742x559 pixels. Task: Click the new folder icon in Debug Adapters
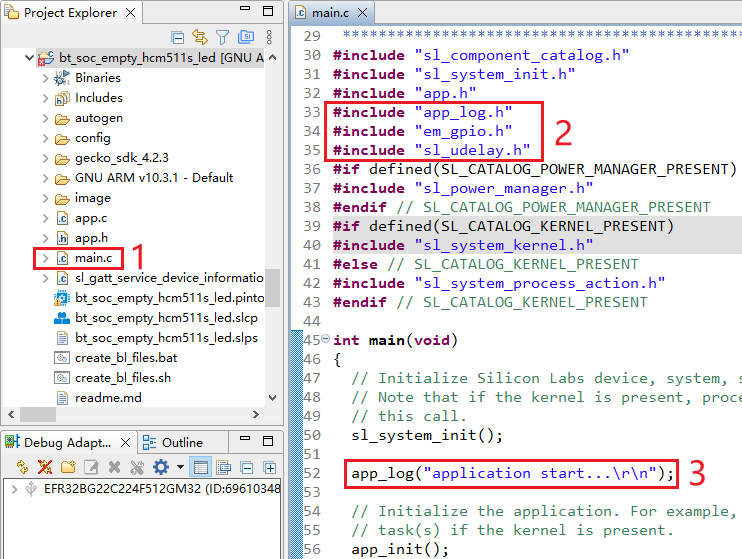tap(68, 467)
